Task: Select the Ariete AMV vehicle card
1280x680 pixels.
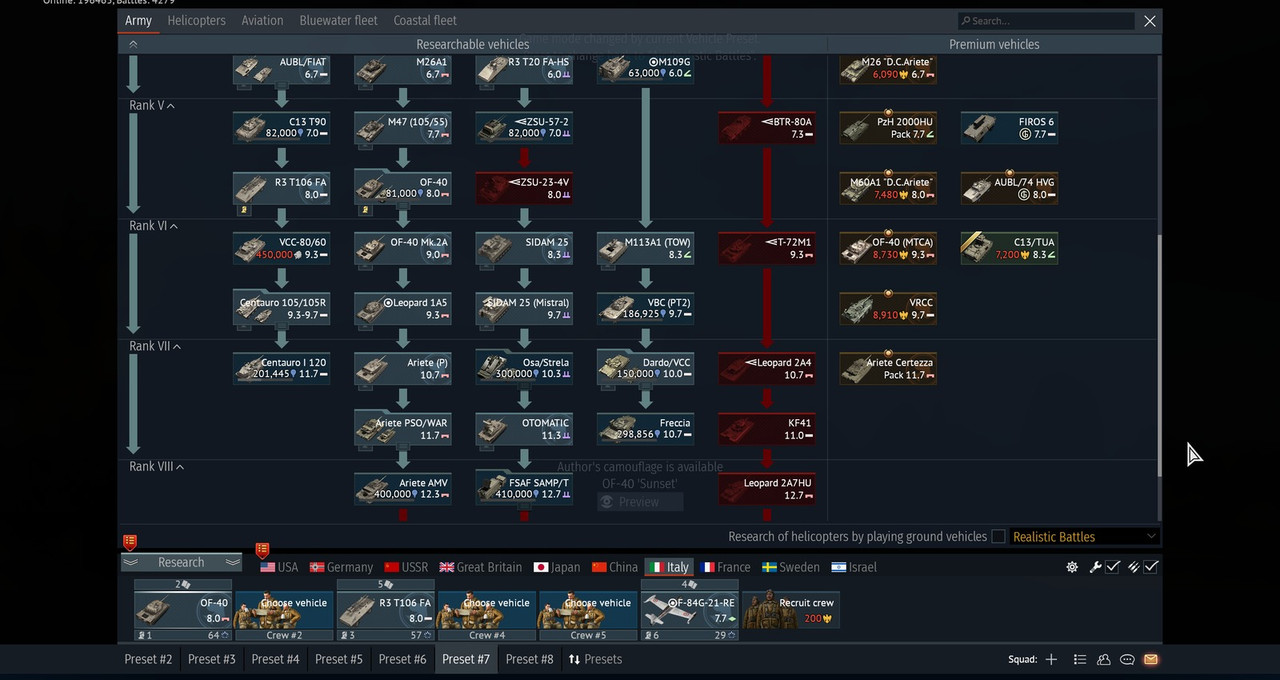Action: pos(403,489)
